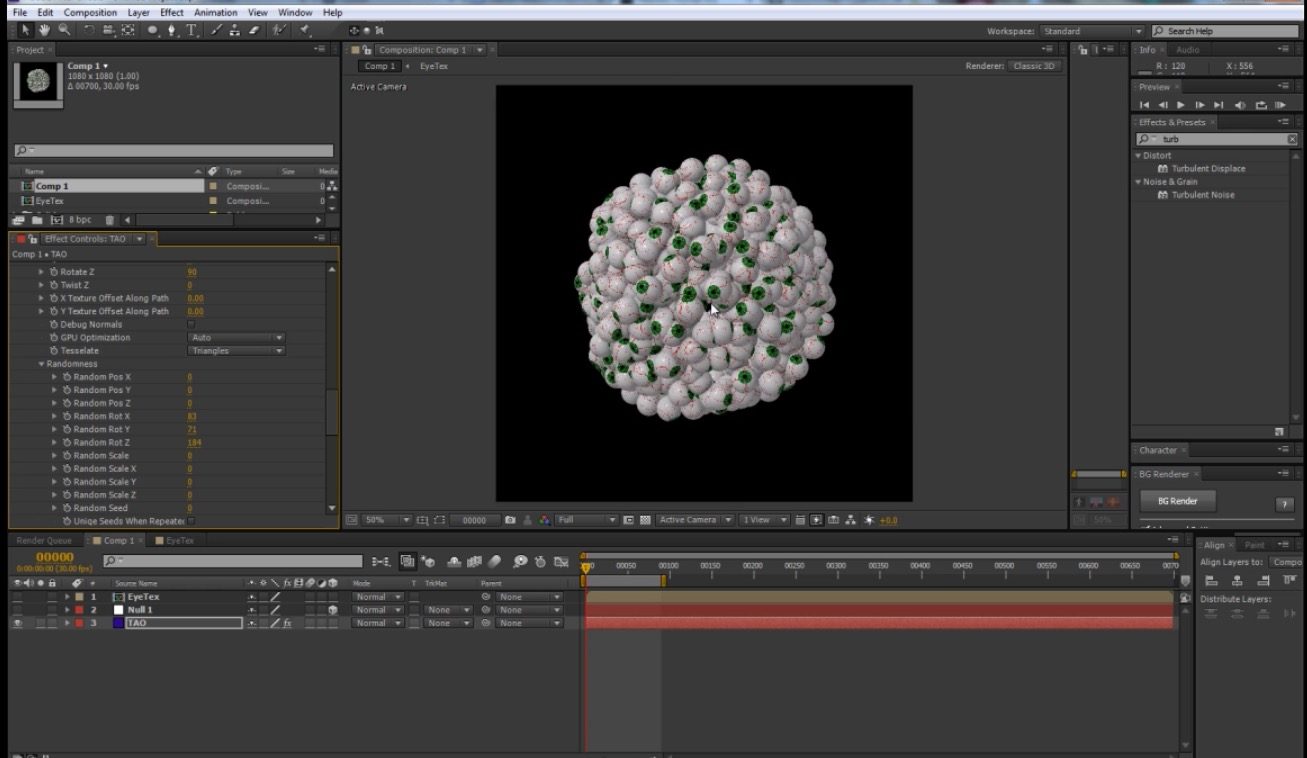Image resolution: width=1307 pixels, height=758 pixels.
Task: Play preview in Preview panel
Action: click(x=1181, y=105)
